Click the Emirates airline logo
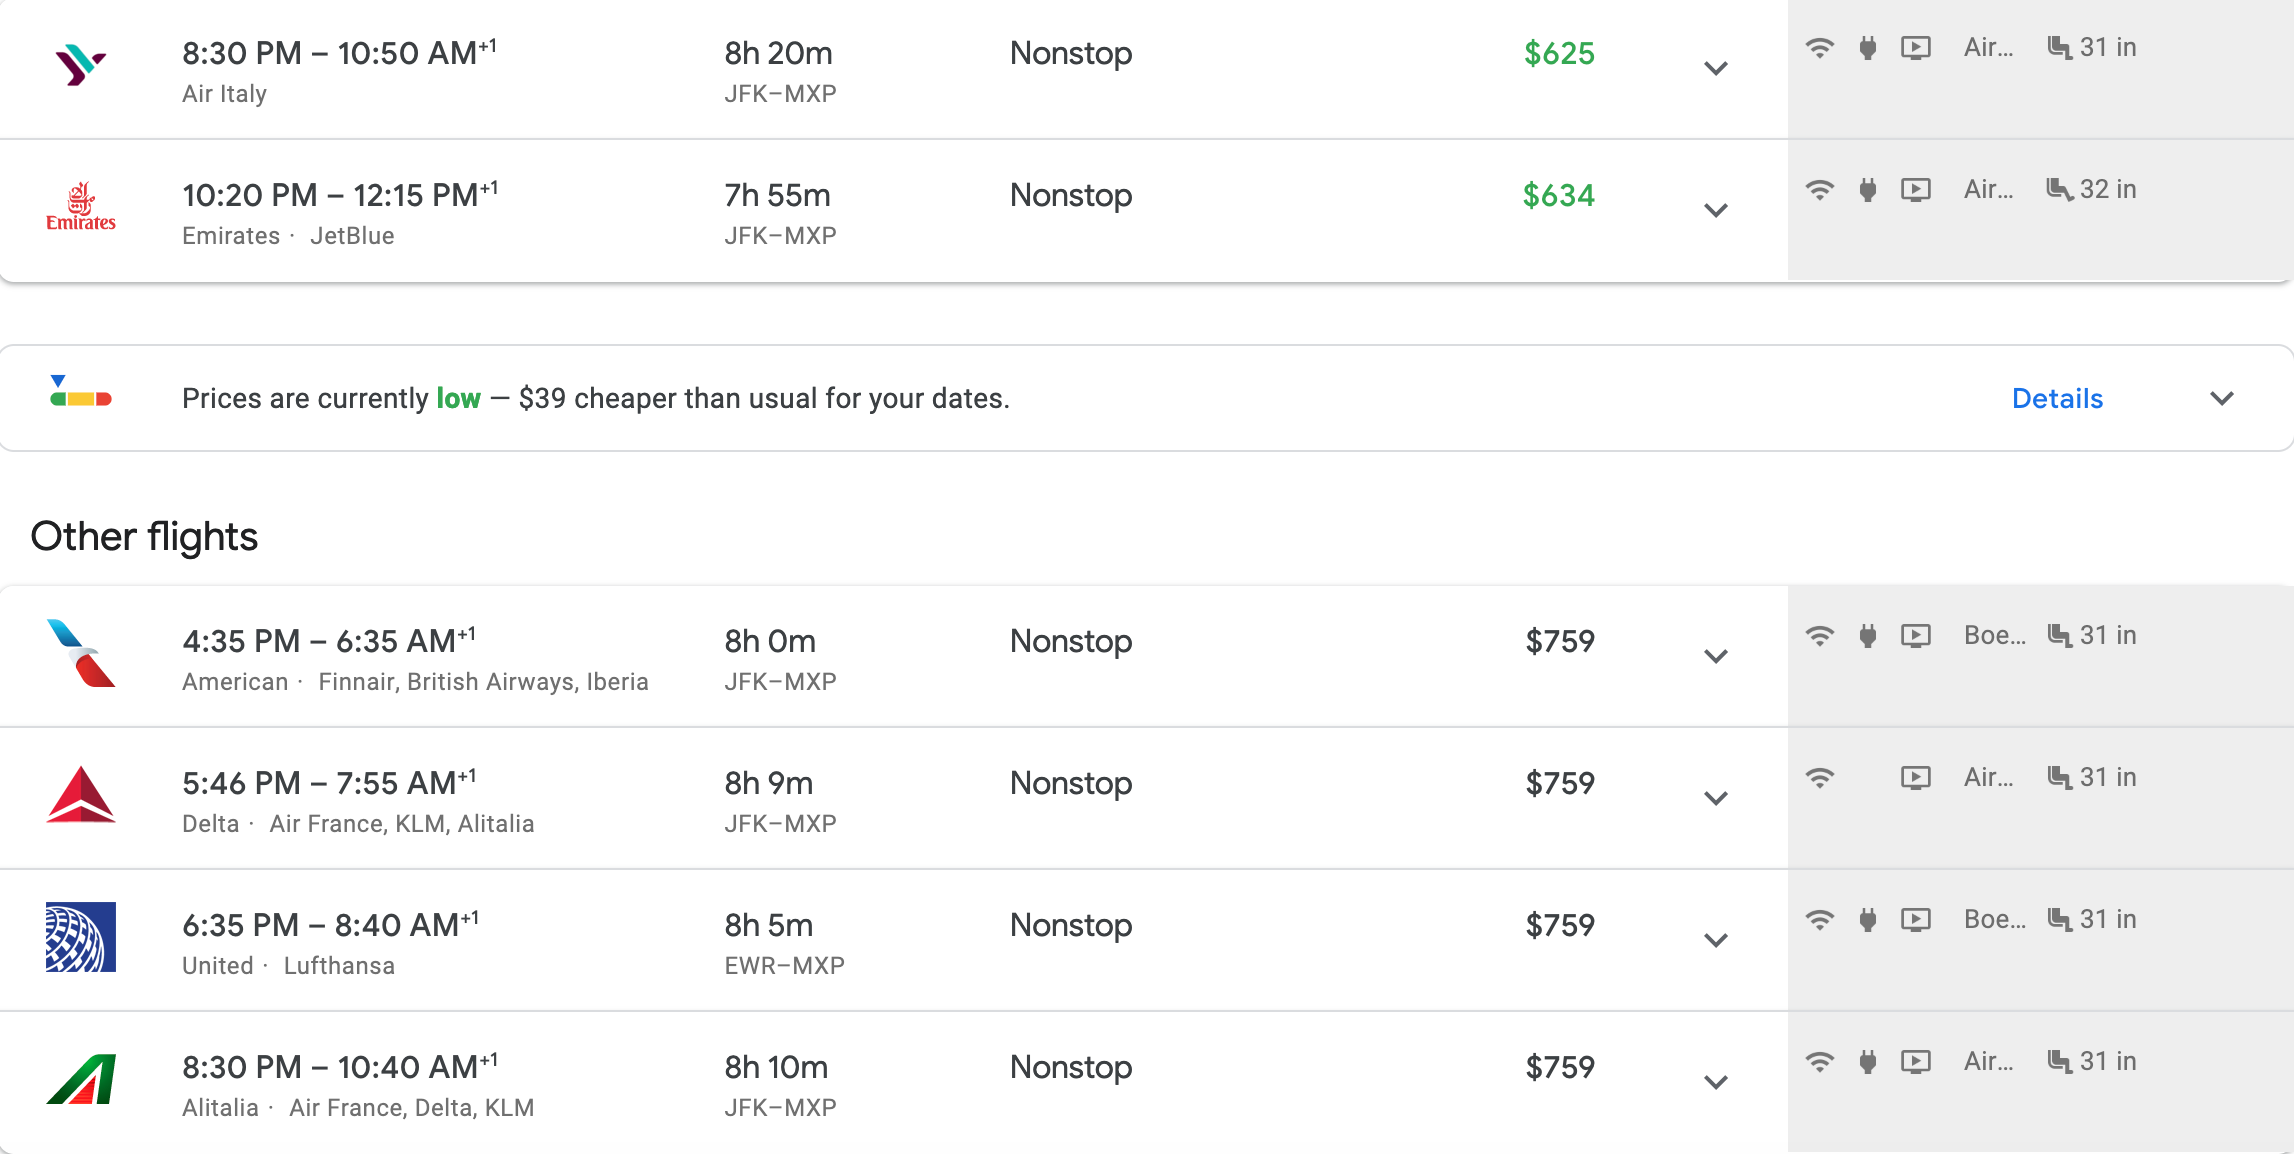Viewport: 2294px width, 1154px height. (81, 208)
